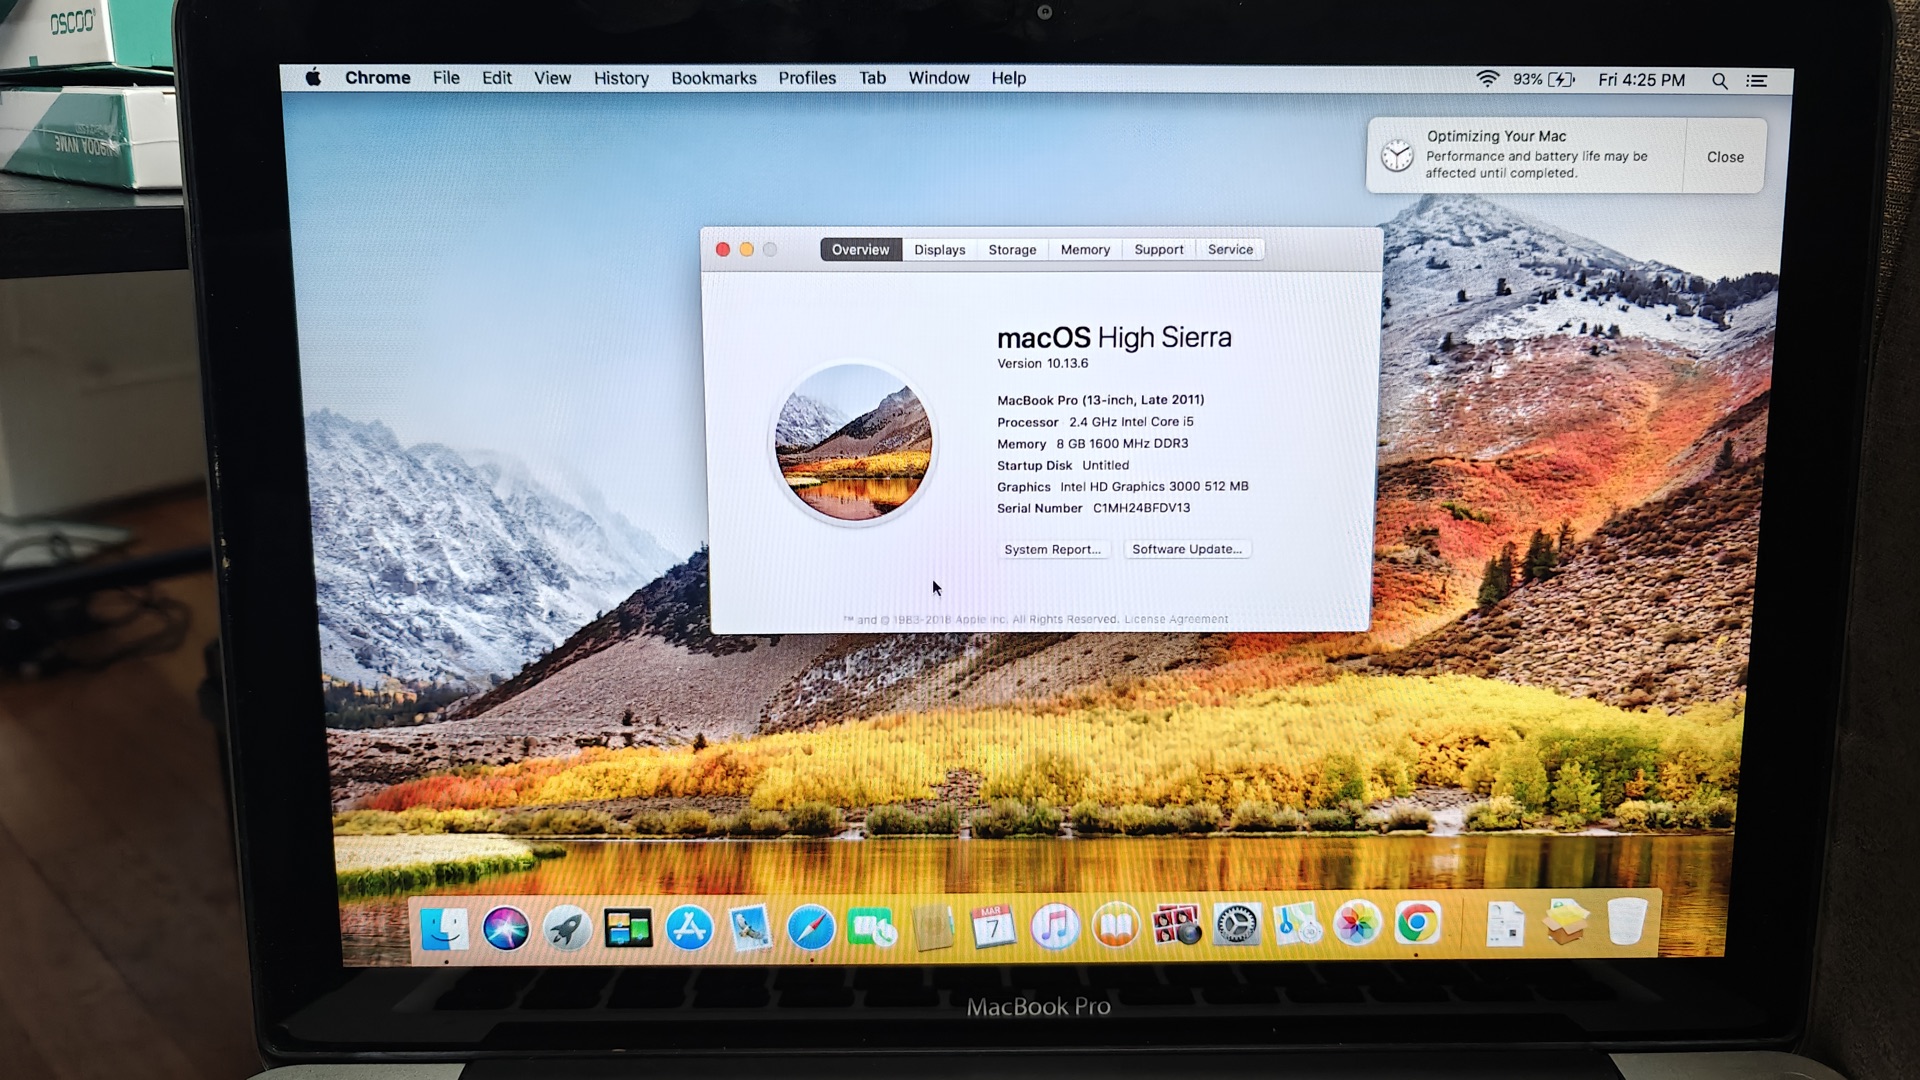Open the Bookmarks menu

(713, 78)
